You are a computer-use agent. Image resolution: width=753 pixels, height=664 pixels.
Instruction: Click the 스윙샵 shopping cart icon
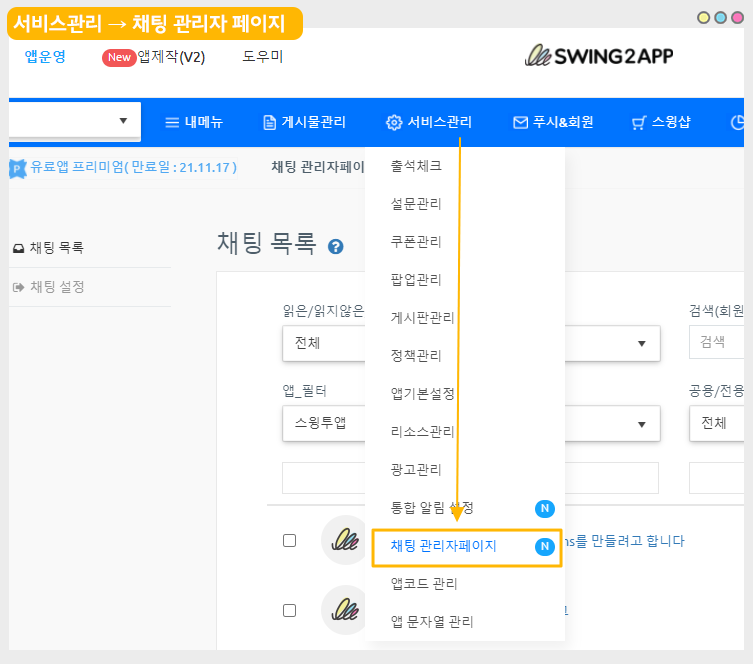[x=638, y=123]
